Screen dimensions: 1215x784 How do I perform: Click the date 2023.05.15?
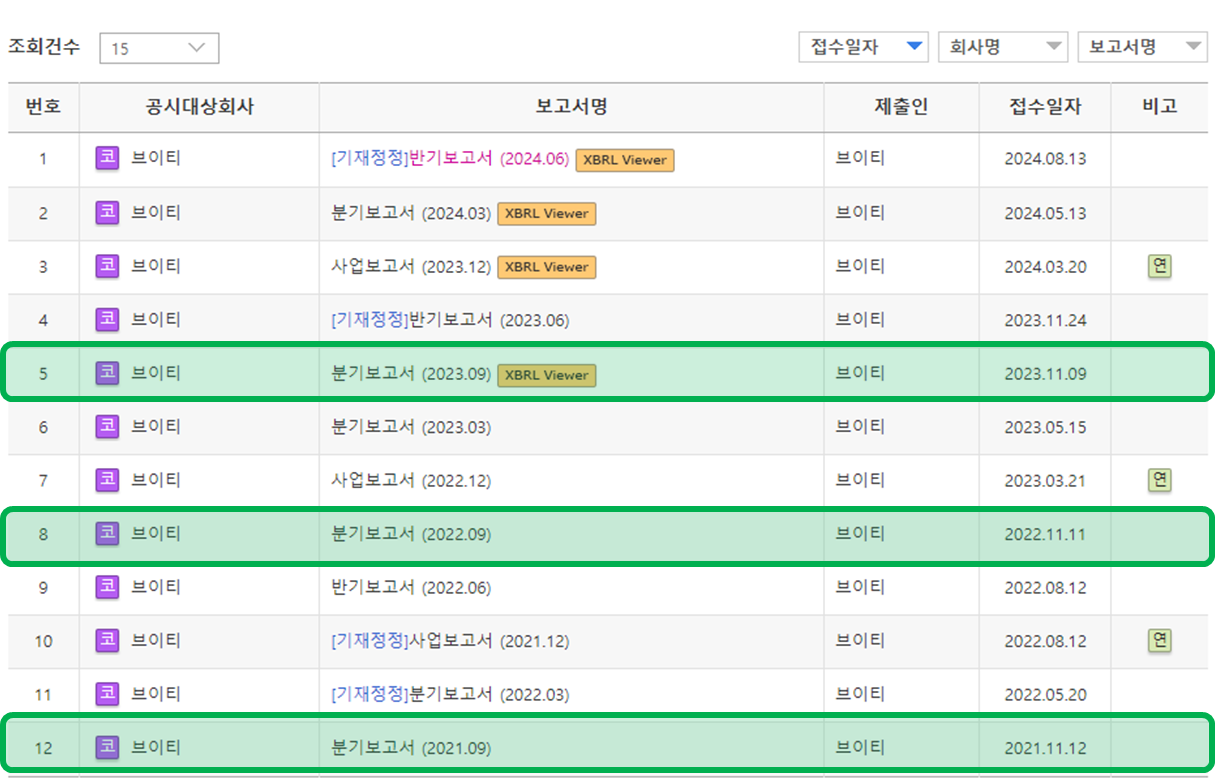coord(1045,427)
